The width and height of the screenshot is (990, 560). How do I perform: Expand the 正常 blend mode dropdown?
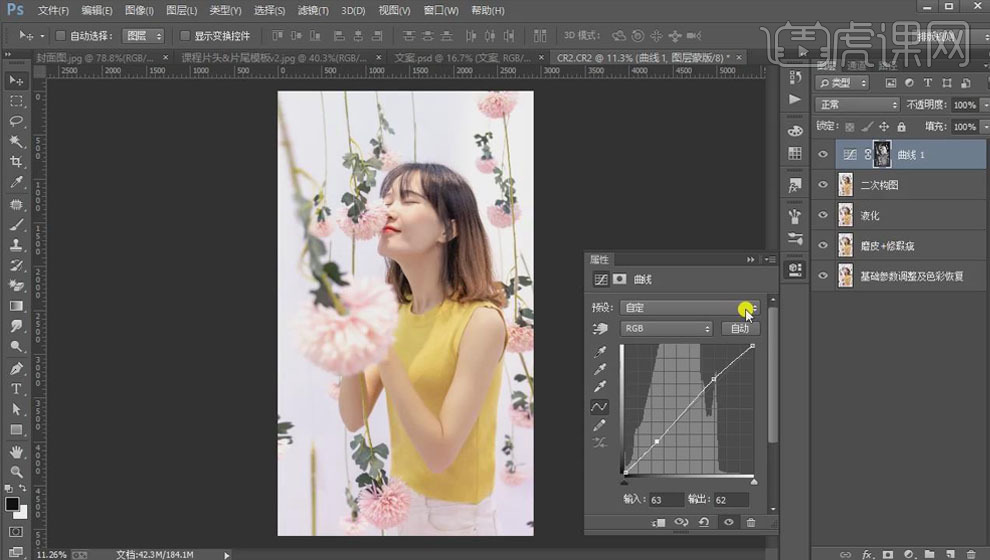click(858, 105)
